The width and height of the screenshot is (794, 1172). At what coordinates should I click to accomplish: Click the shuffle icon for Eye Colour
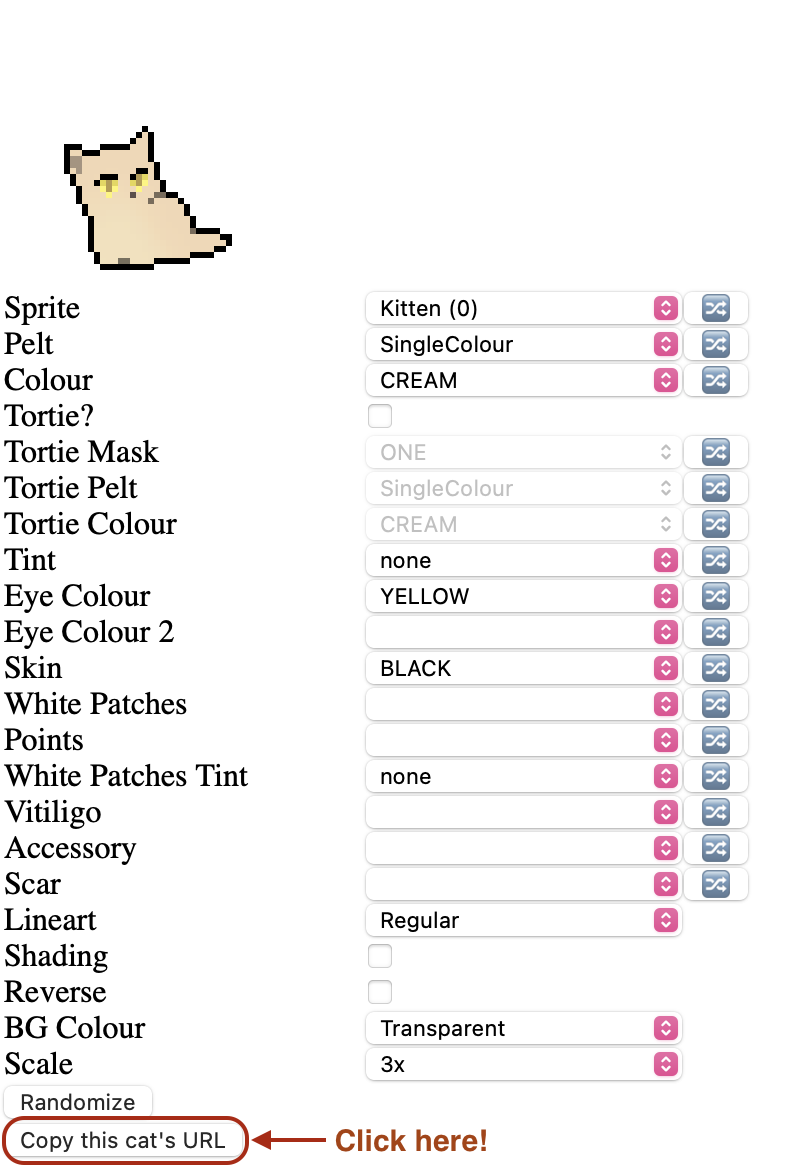[716, 596]
